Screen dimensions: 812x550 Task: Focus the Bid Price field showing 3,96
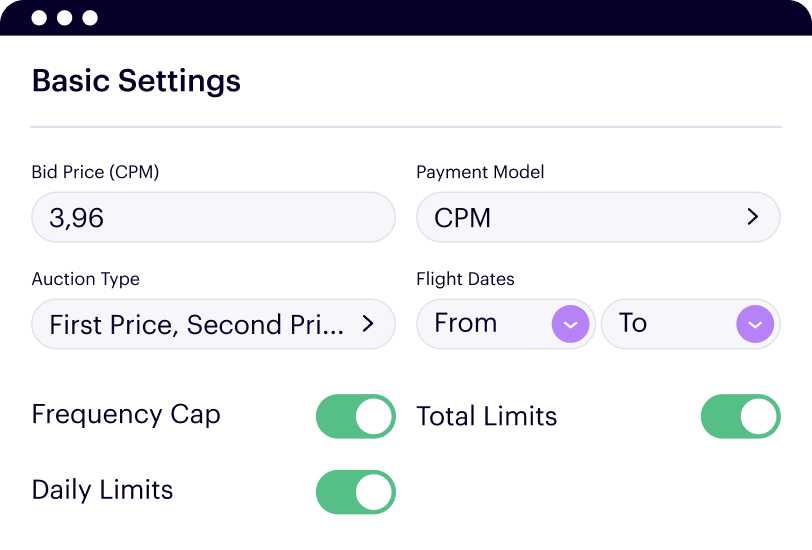click(213, 217)
